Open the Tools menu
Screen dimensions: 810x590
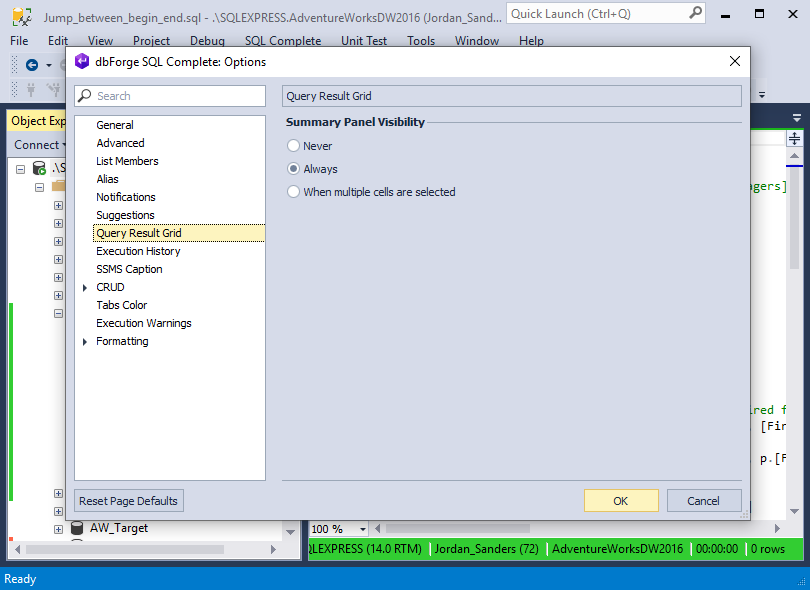[420, 40]
